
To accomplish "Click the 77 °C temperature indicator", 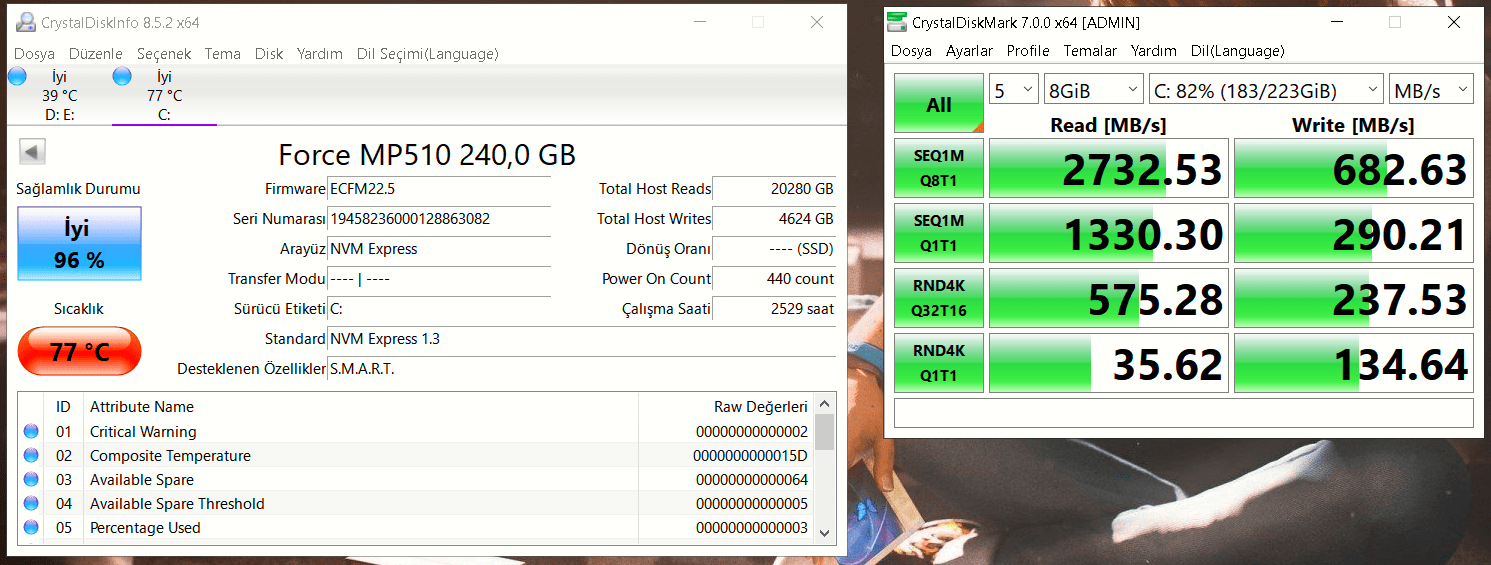I will click(80, 351).
